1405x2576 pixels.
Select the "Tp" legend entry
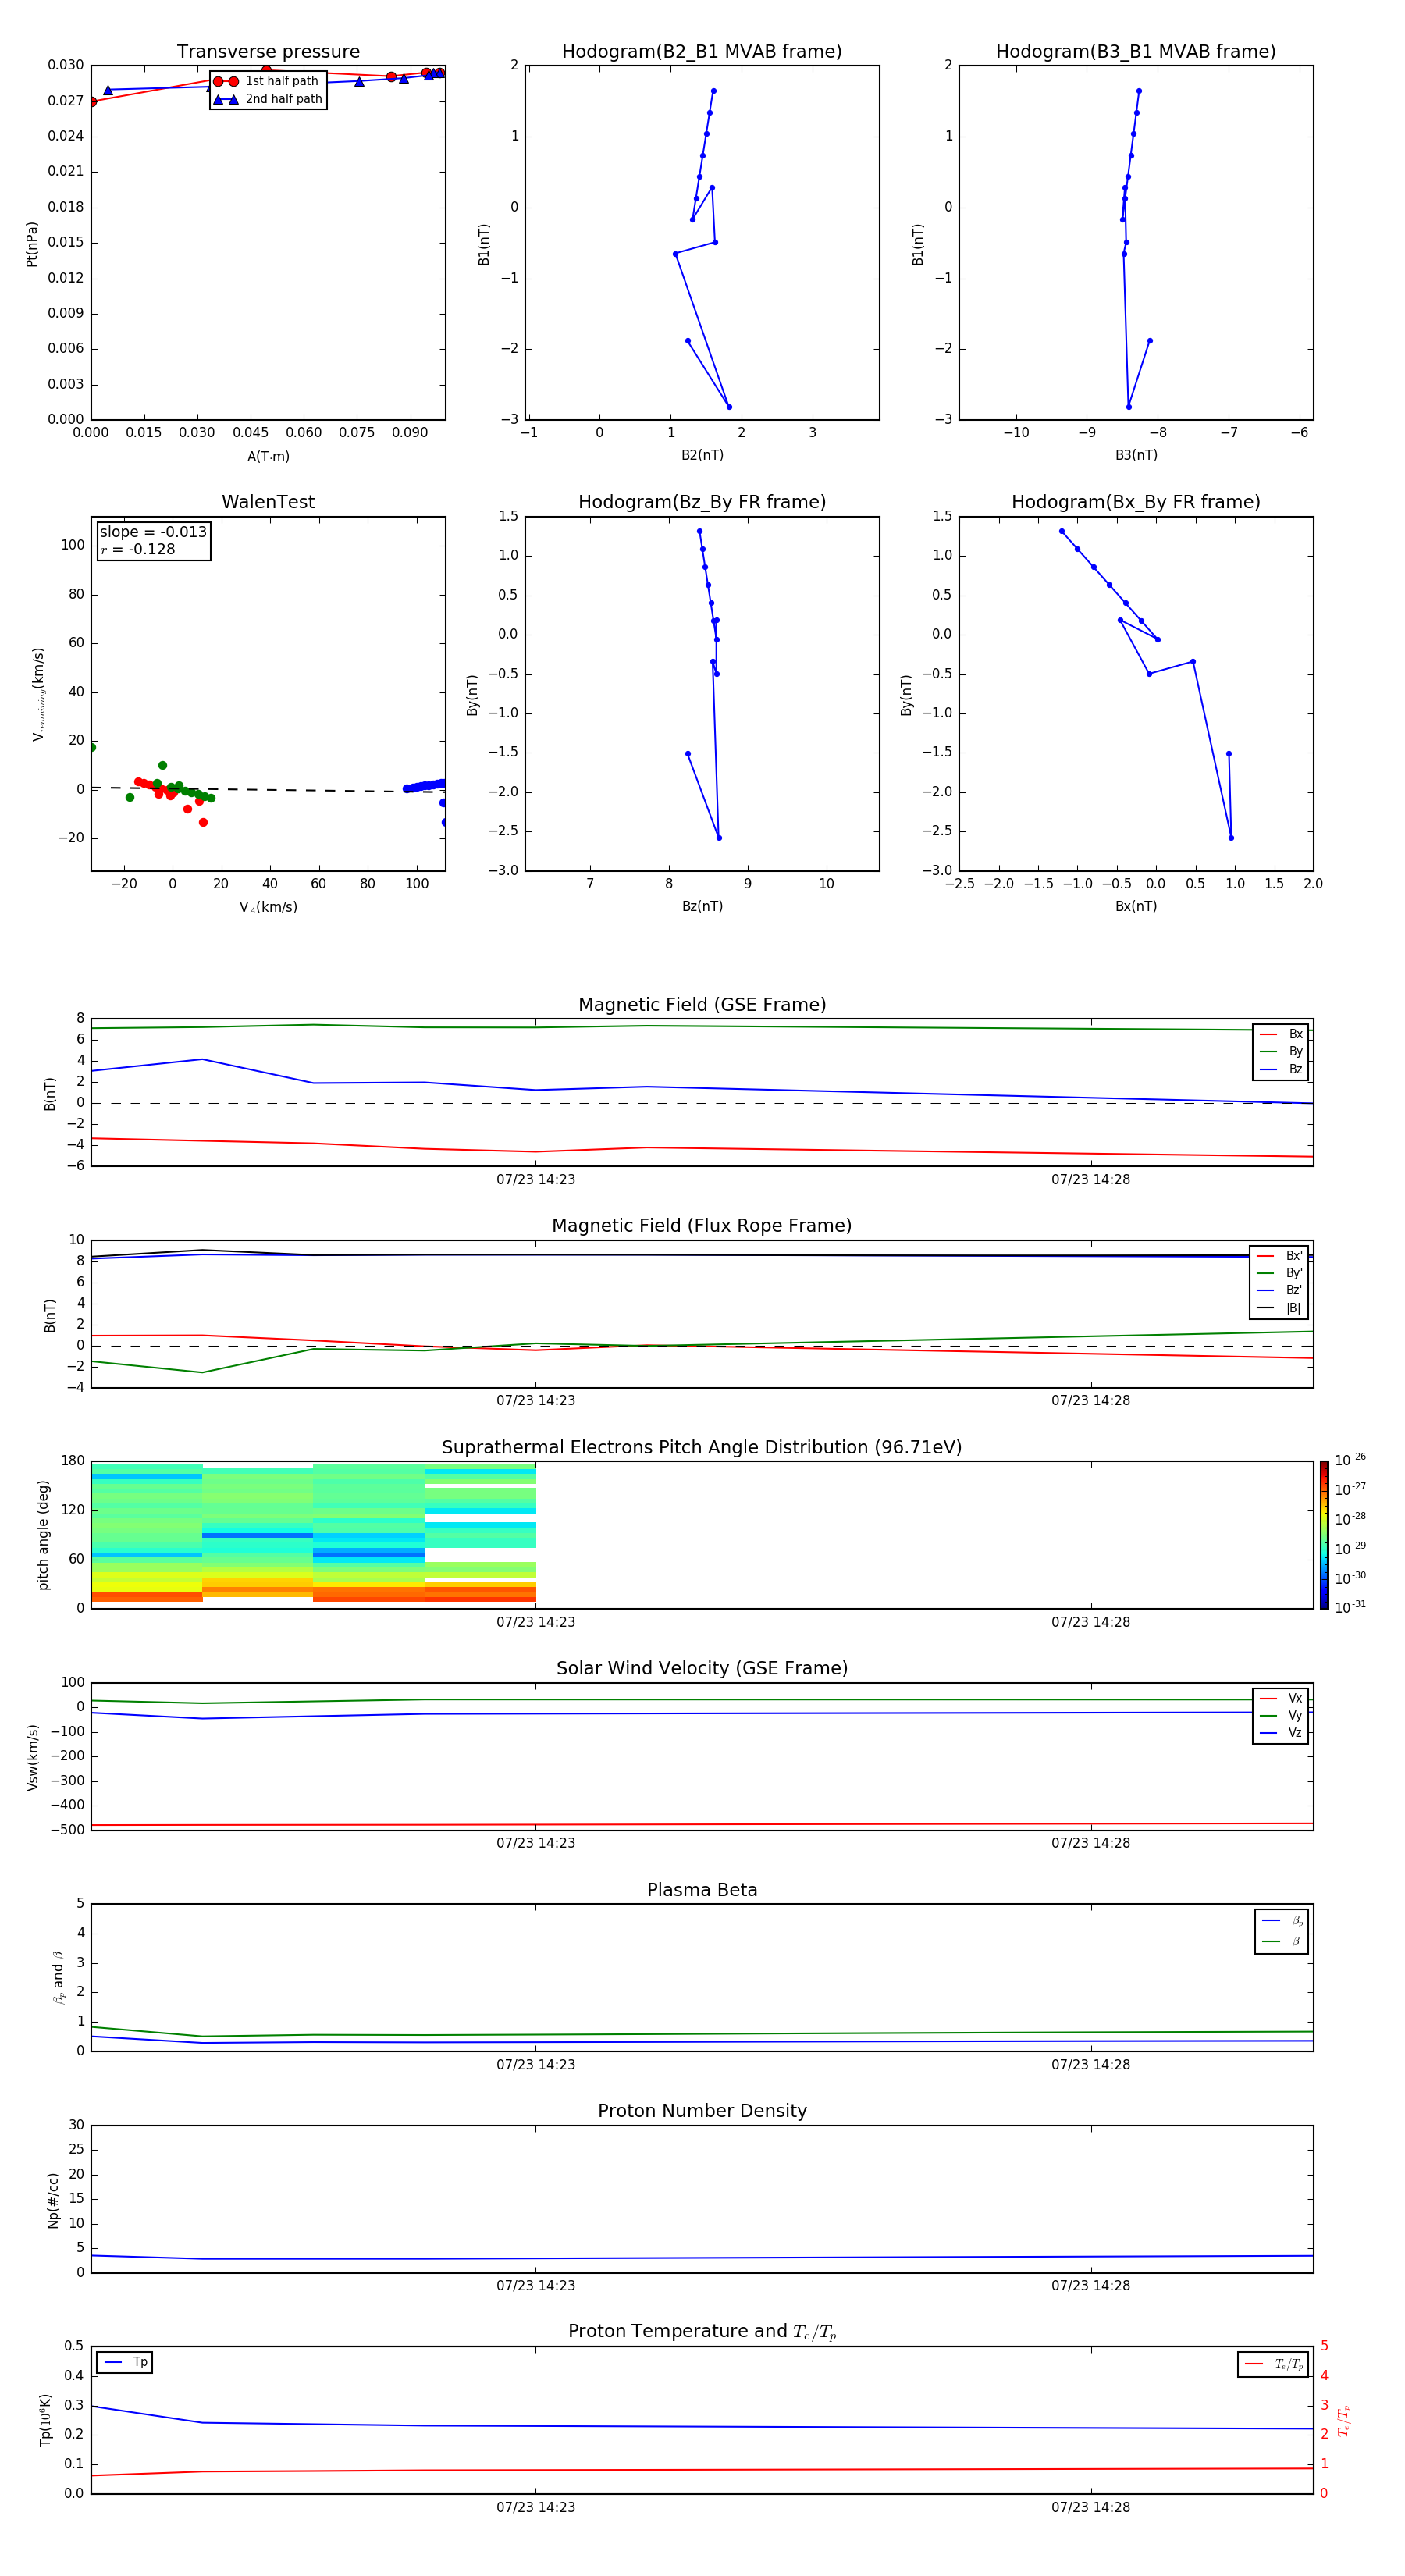coord(125,2362)
